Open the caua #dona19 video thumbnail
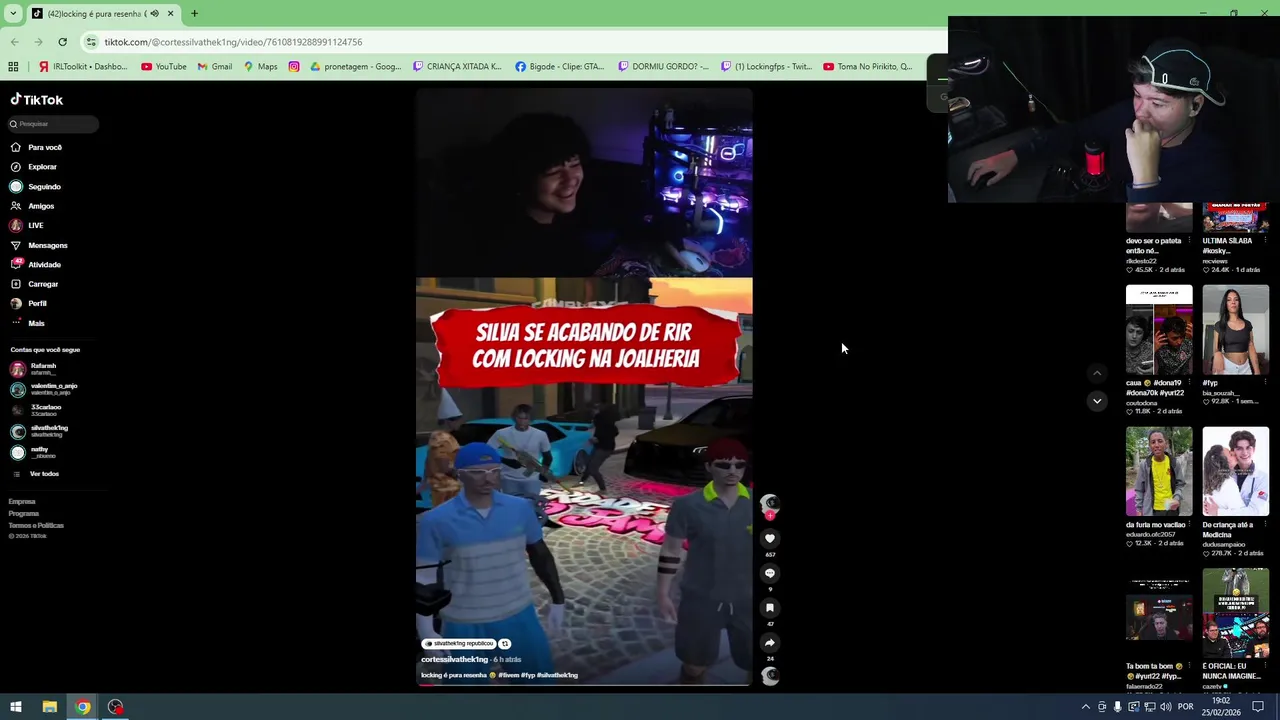 [x=1159, y=330]
